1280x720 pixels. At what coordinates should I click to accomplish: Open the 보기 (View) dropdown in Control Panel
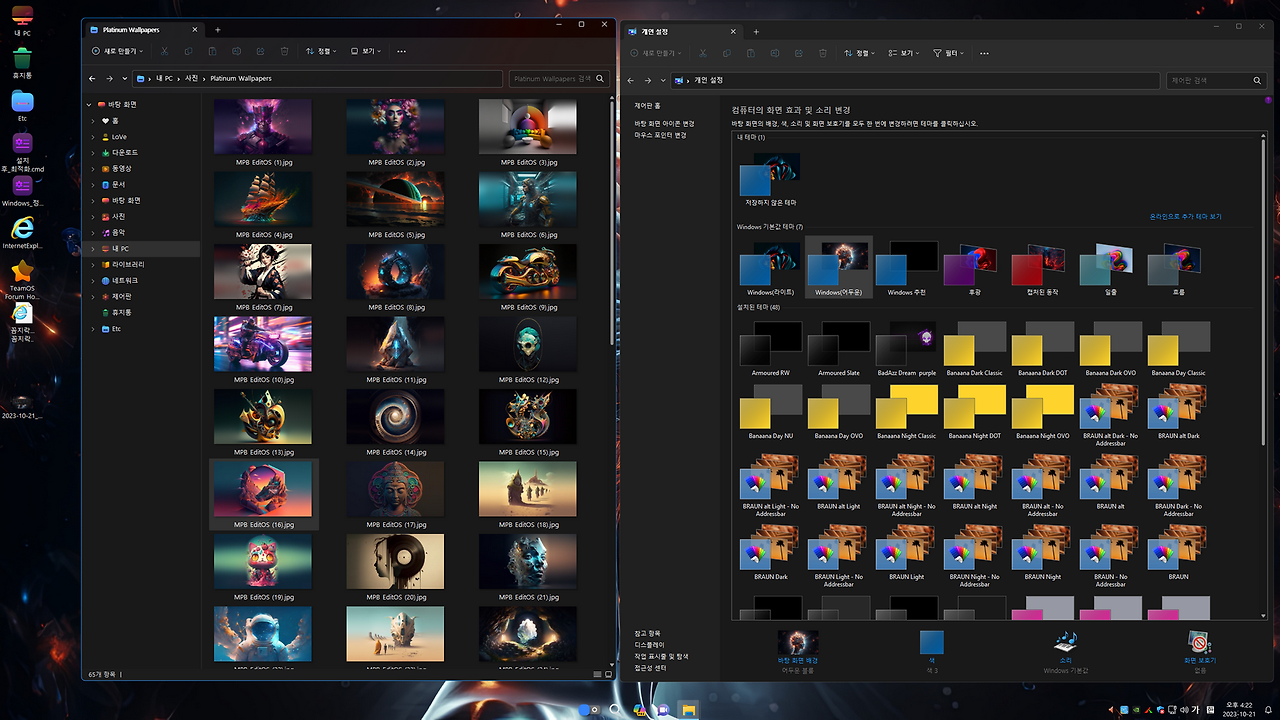coord(903,52)
